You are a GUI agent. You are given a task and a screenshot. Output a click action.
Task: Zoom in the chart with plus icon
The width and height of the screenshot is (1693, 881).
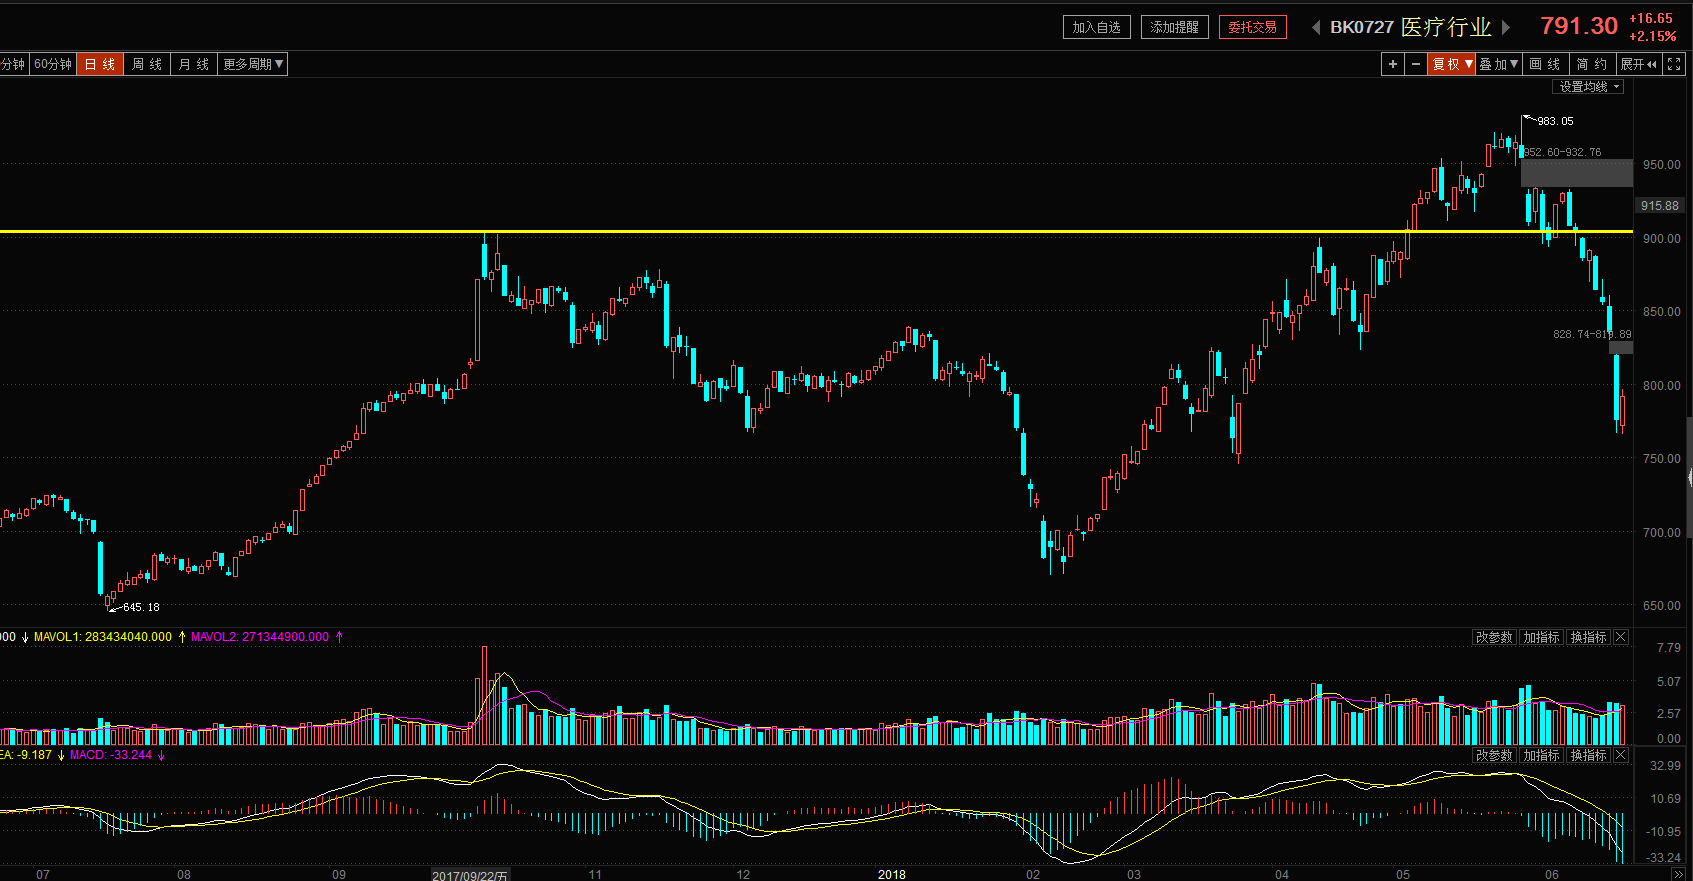[1392, 64]
